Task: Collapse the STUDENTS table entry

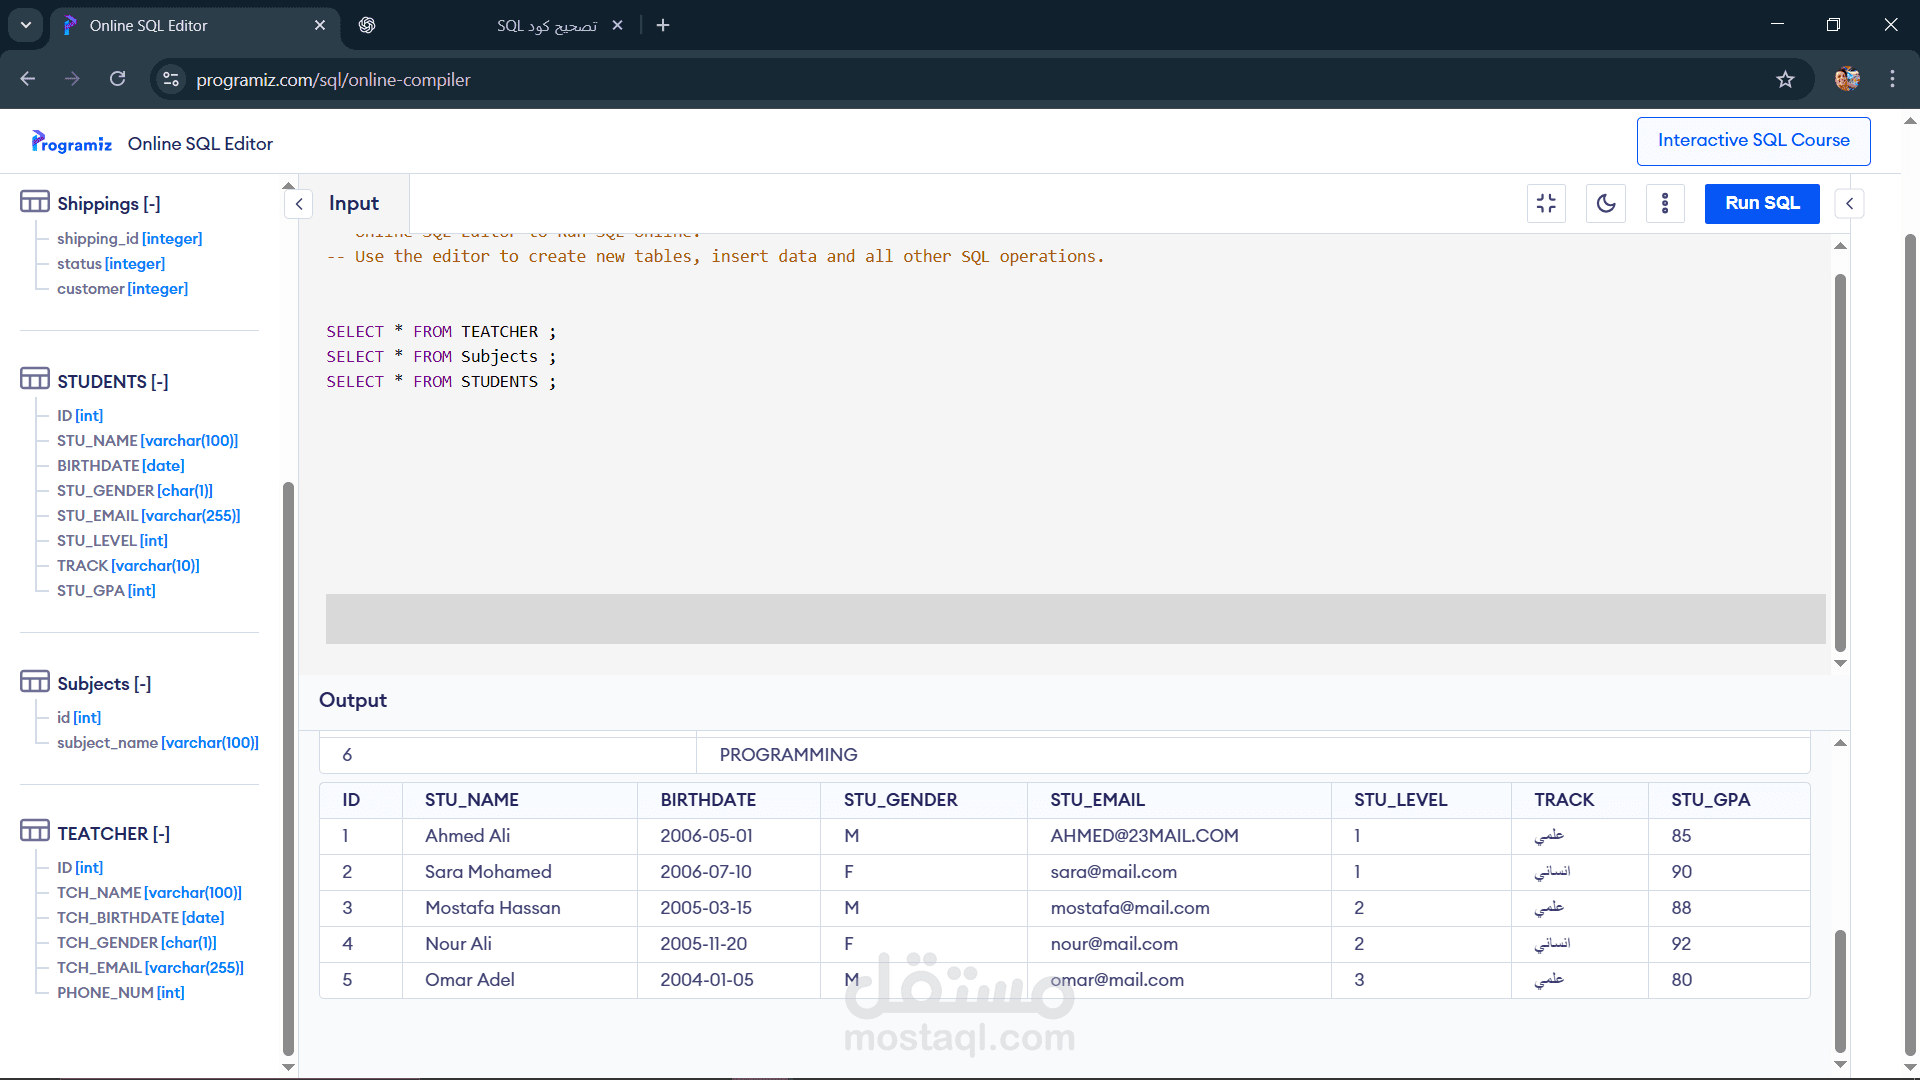Action: (159, 381)
